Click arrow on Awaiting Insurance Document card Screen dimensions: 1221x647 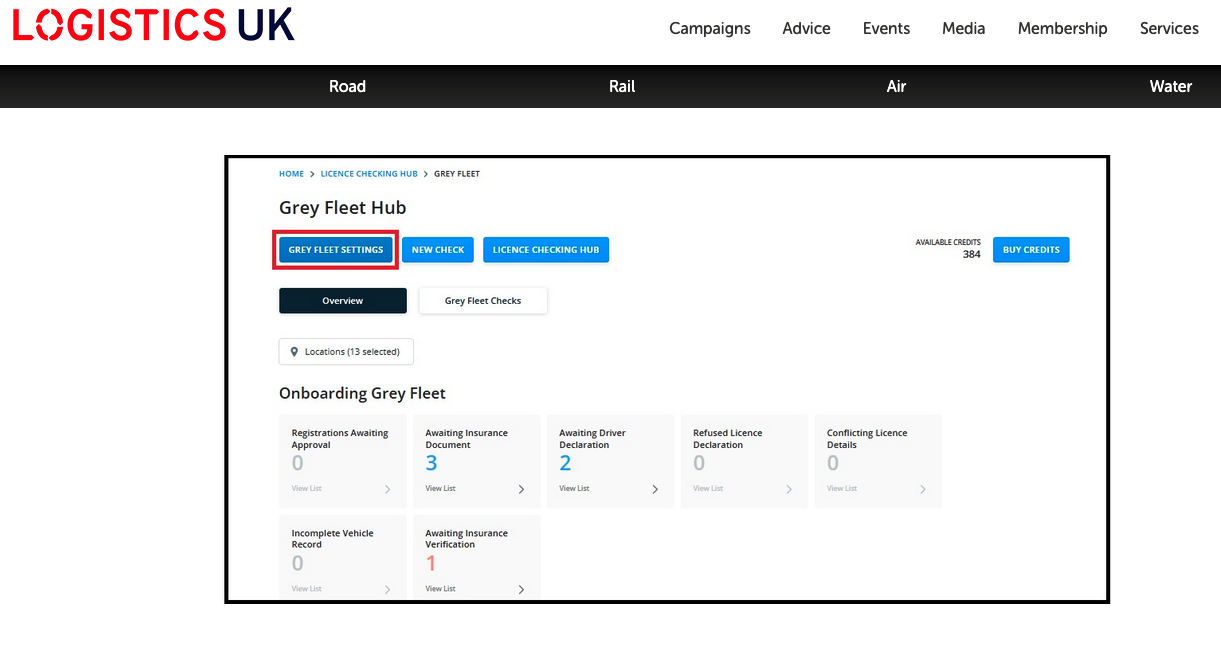coord(521,489)
